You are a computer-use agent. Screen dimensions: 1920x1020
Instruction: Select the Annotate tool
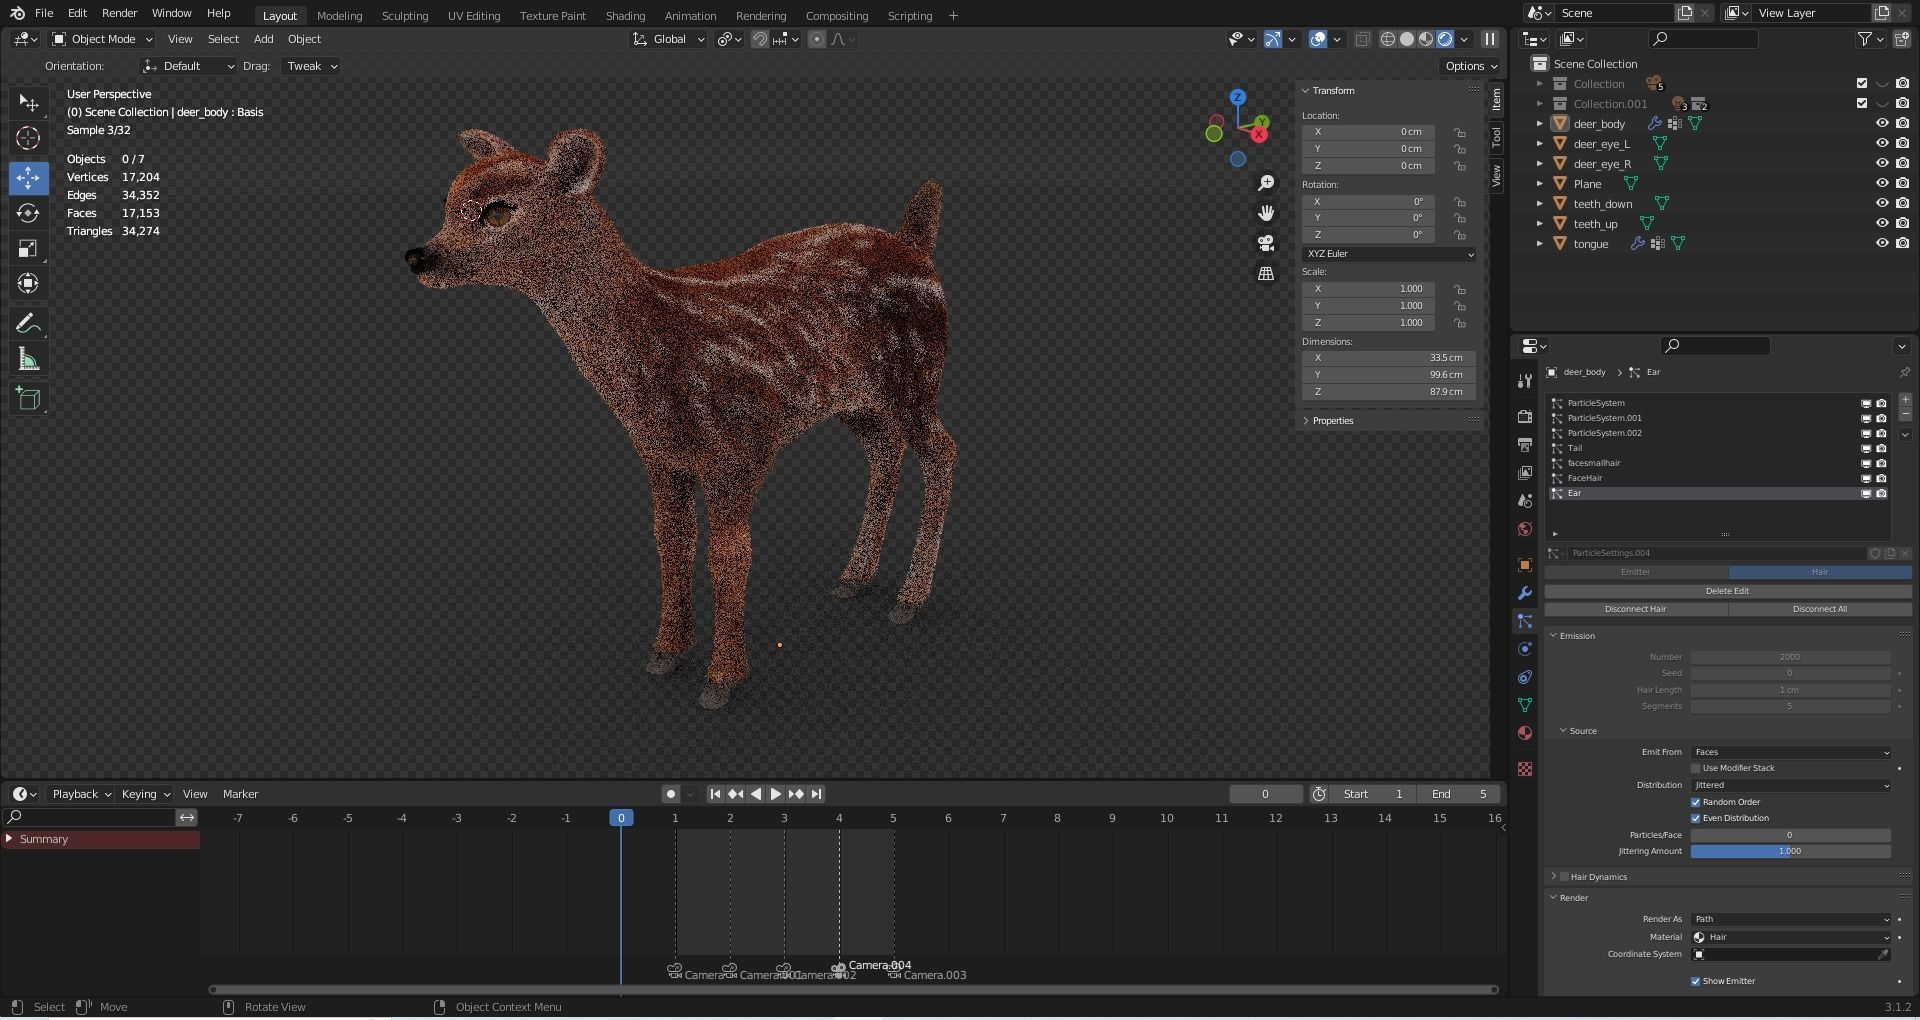click(28, 324)
